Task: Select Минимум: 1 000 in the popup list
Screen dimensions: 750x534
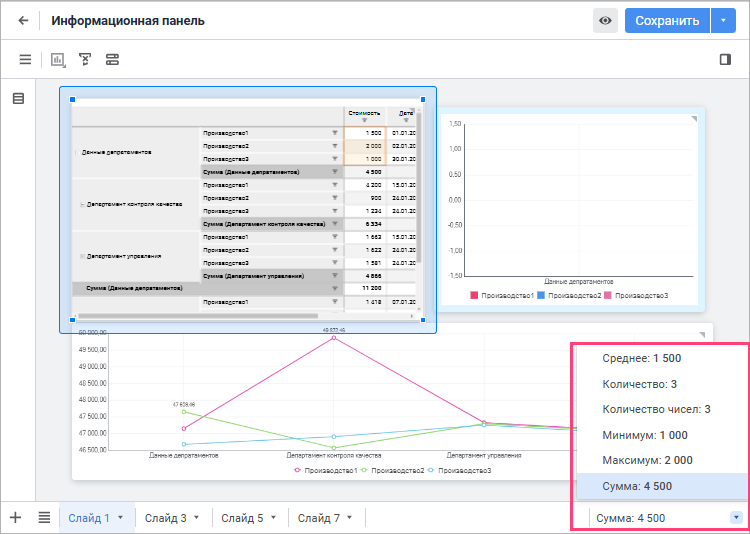Action: 662,435
